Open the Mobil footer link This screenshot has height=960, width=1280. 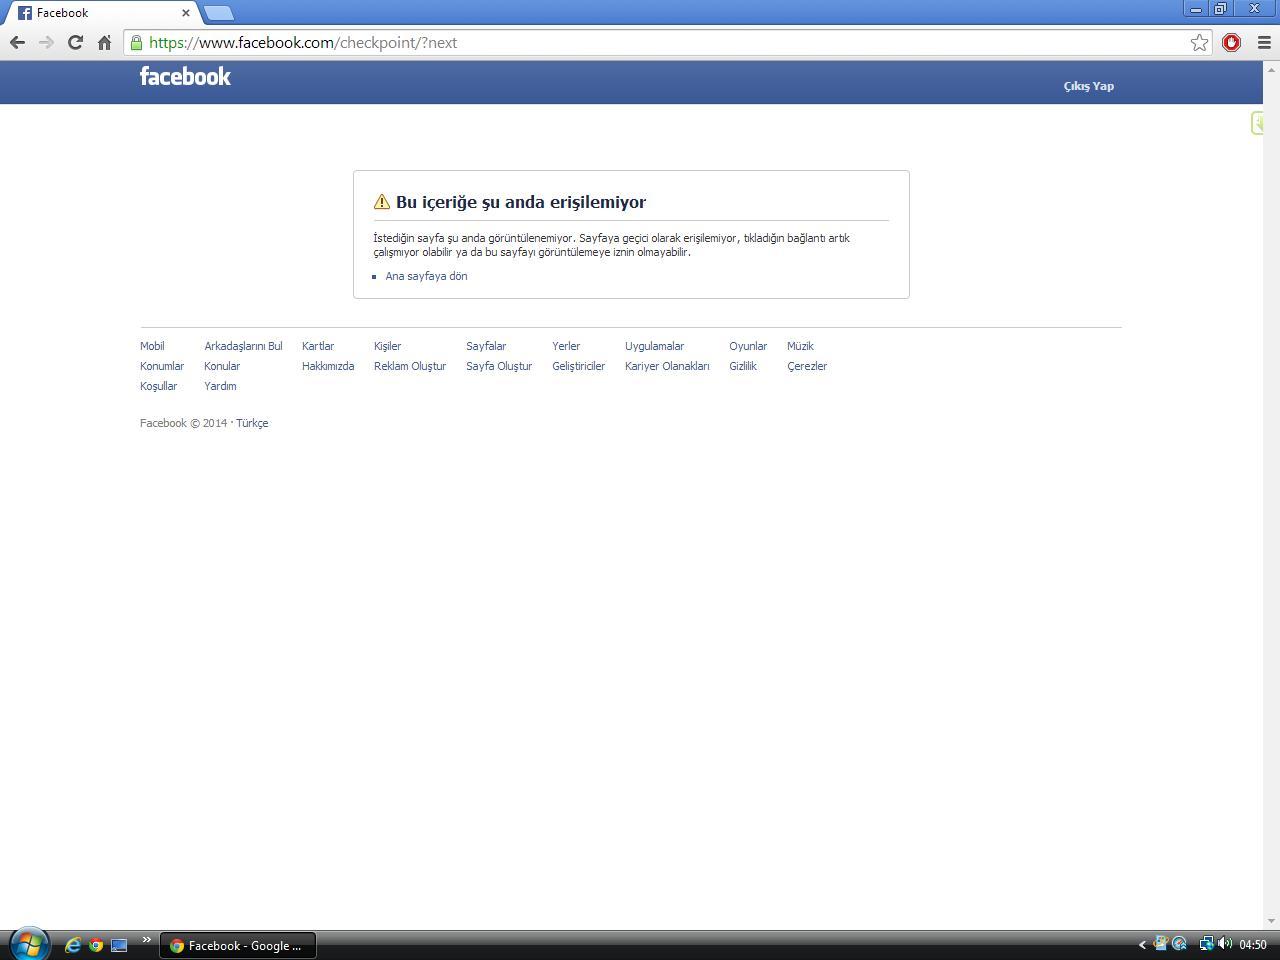click(152, 346)
